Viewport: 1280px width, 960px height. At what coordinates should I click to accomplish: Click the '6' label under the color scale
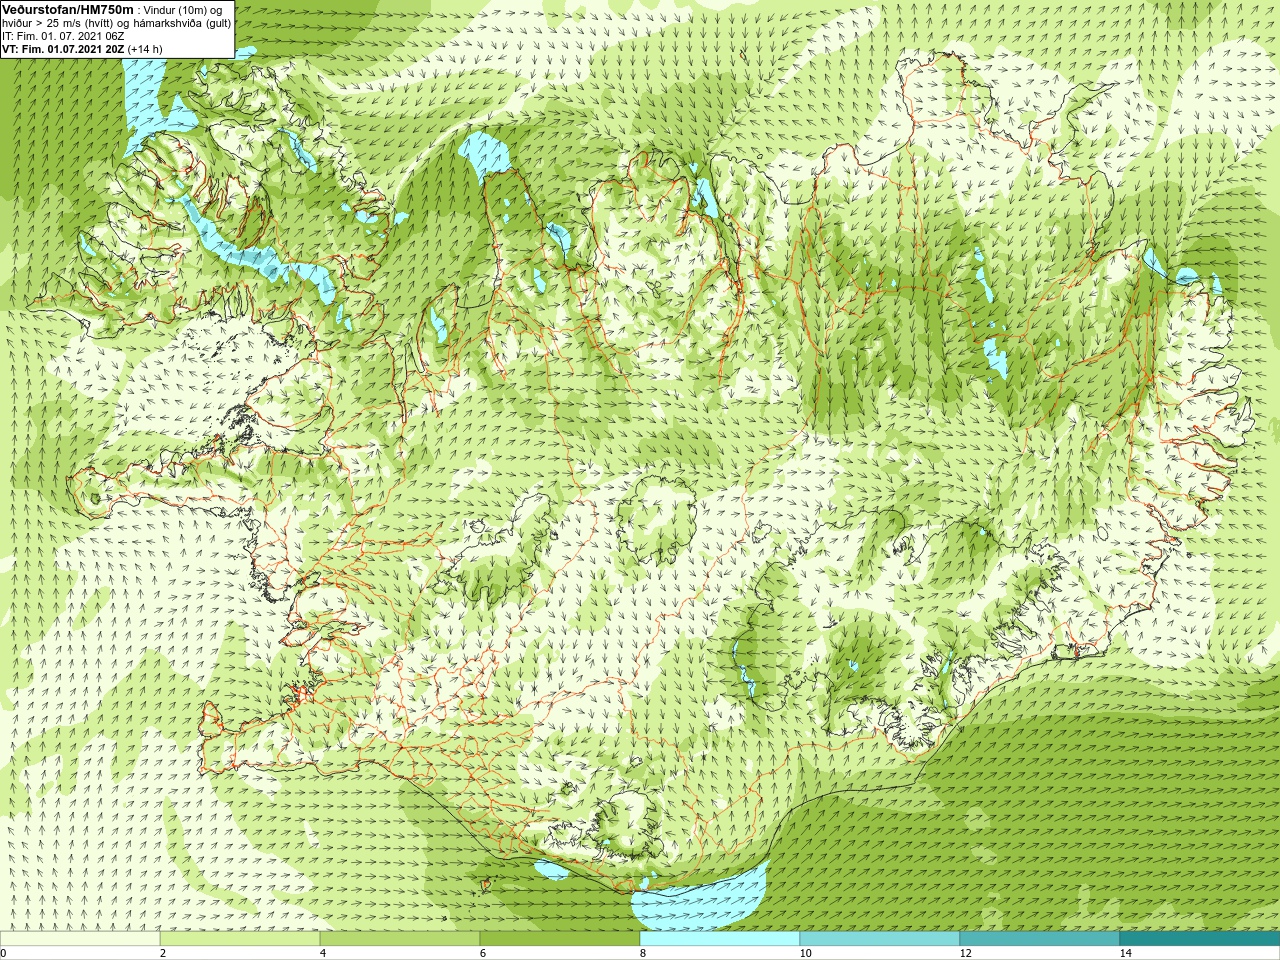pyautogui.click(x=483, y=953)
